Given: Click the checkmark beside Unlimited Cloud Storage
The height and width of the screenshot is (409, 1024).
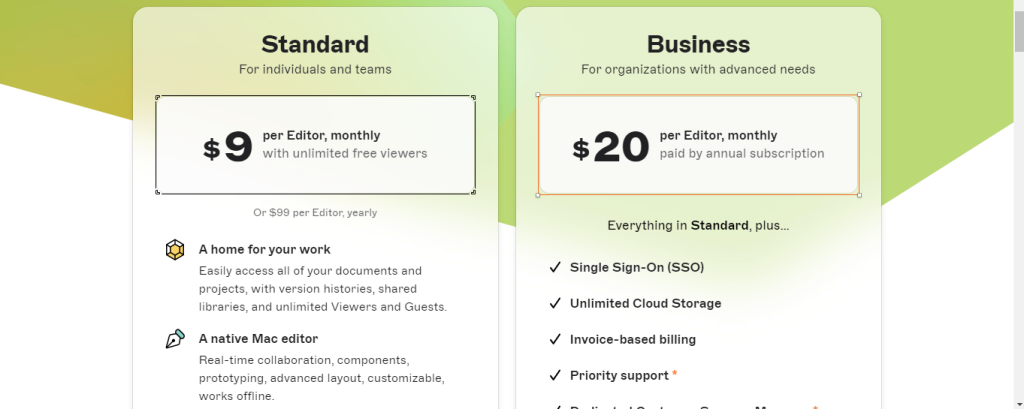Looking at the screenshot, I should click(x=555, y=303).
